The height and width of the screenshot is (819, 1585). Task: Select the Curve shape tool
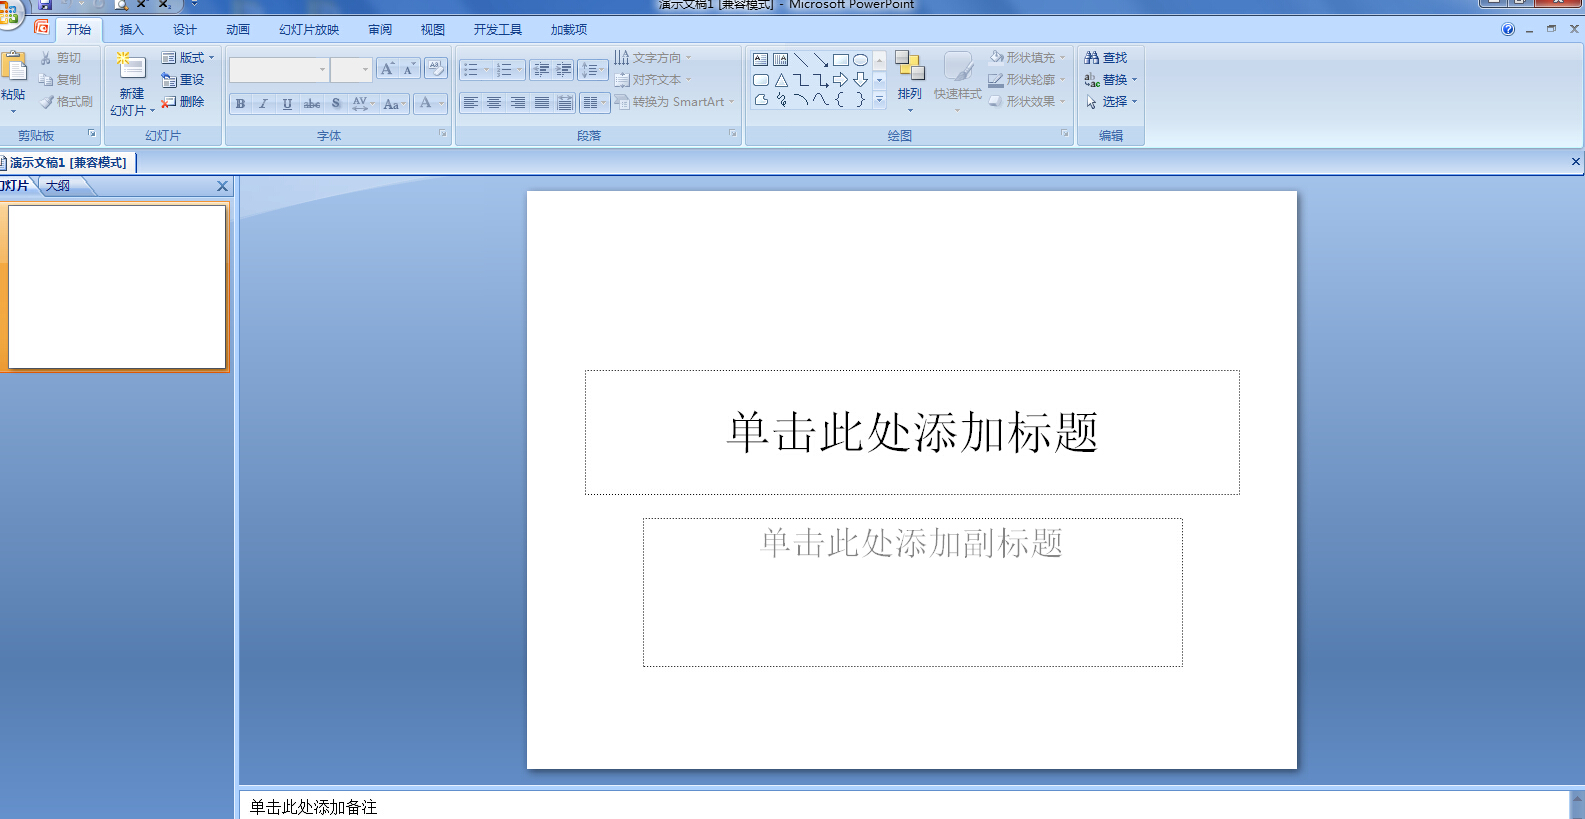(x=821, y=100)
